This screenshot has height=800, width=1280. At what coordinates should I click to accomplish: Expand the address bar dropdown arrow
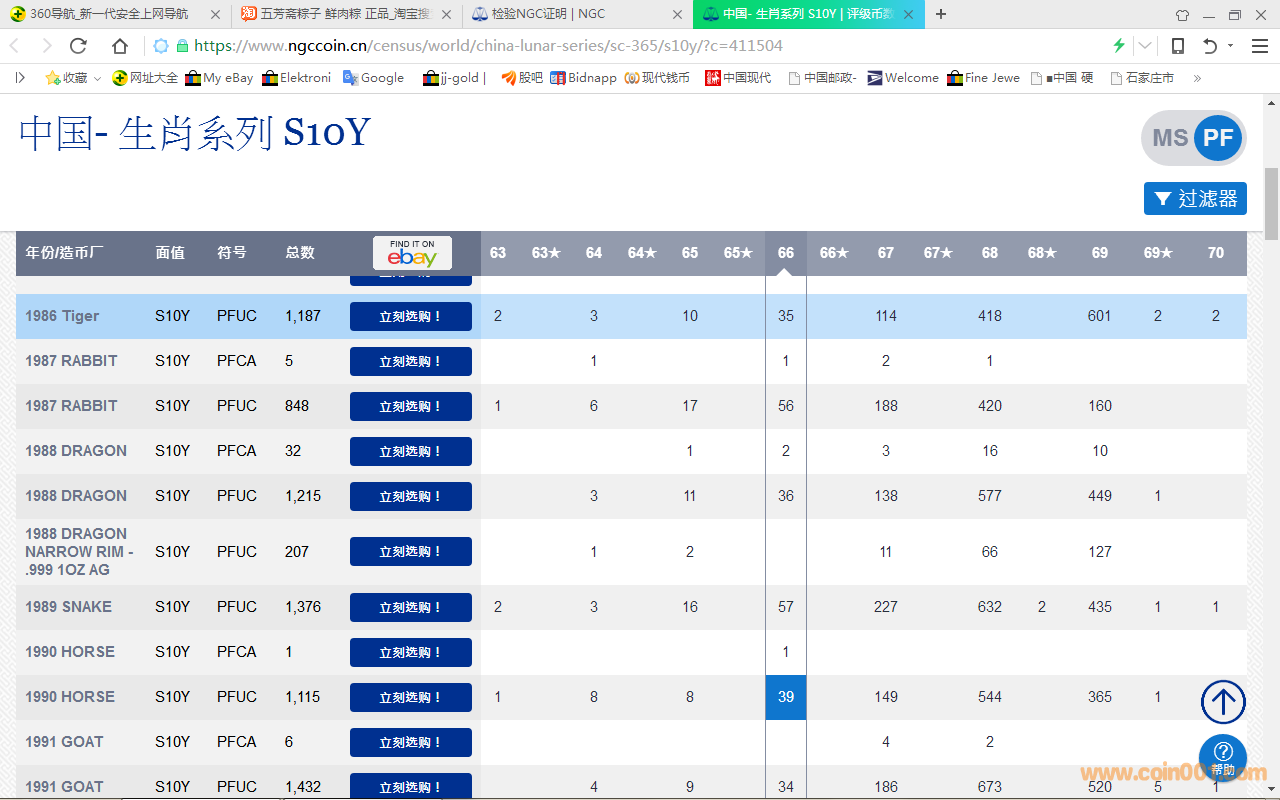[1145, 46]
